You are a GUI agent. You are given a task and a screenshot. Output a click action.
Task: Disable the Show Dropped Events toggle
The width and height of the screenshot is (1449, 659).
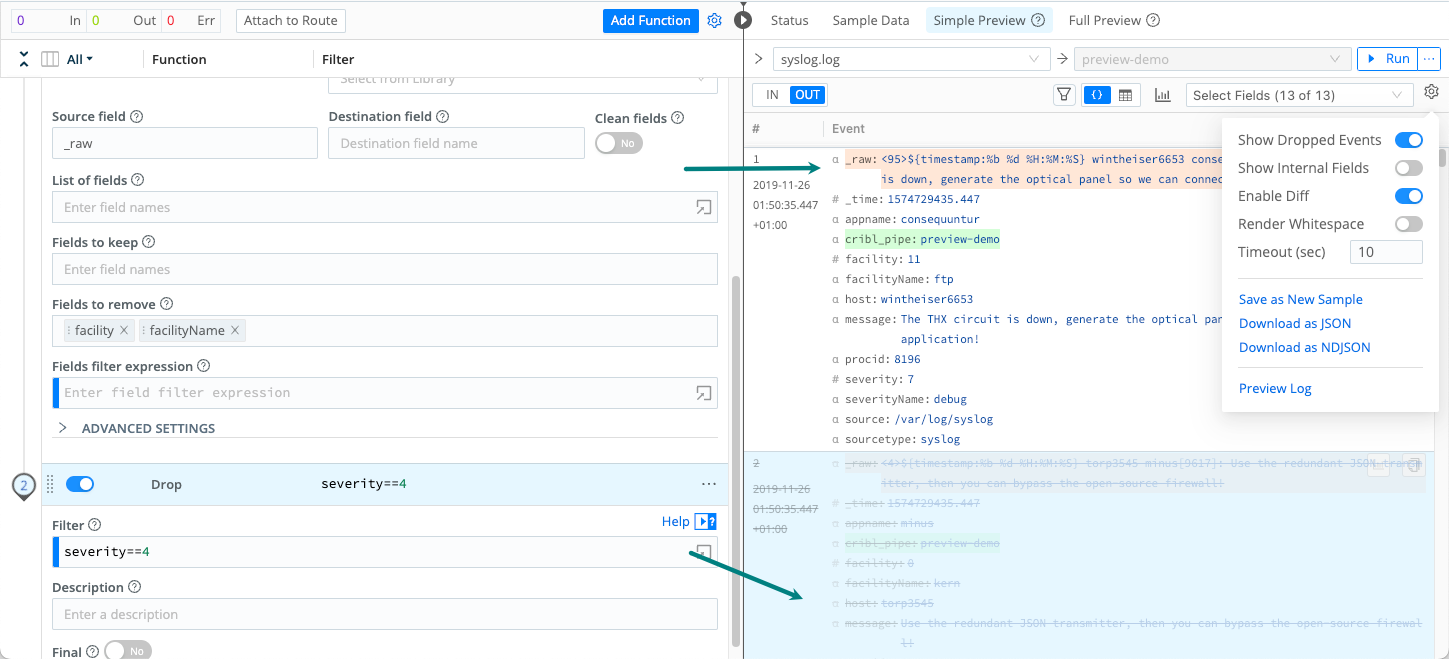[x=1408, y=140]
